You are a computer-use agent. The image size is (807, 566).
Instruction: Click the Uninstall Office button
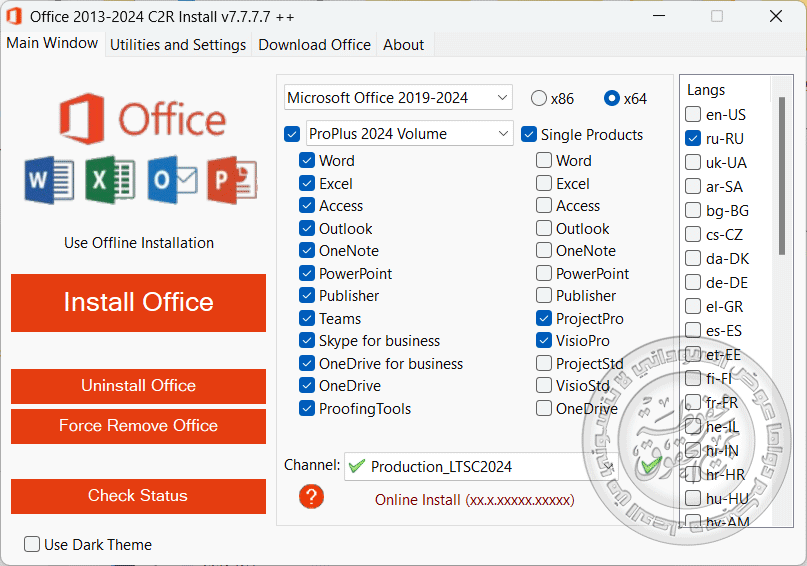pyautogui.click(x=138, y=386)
